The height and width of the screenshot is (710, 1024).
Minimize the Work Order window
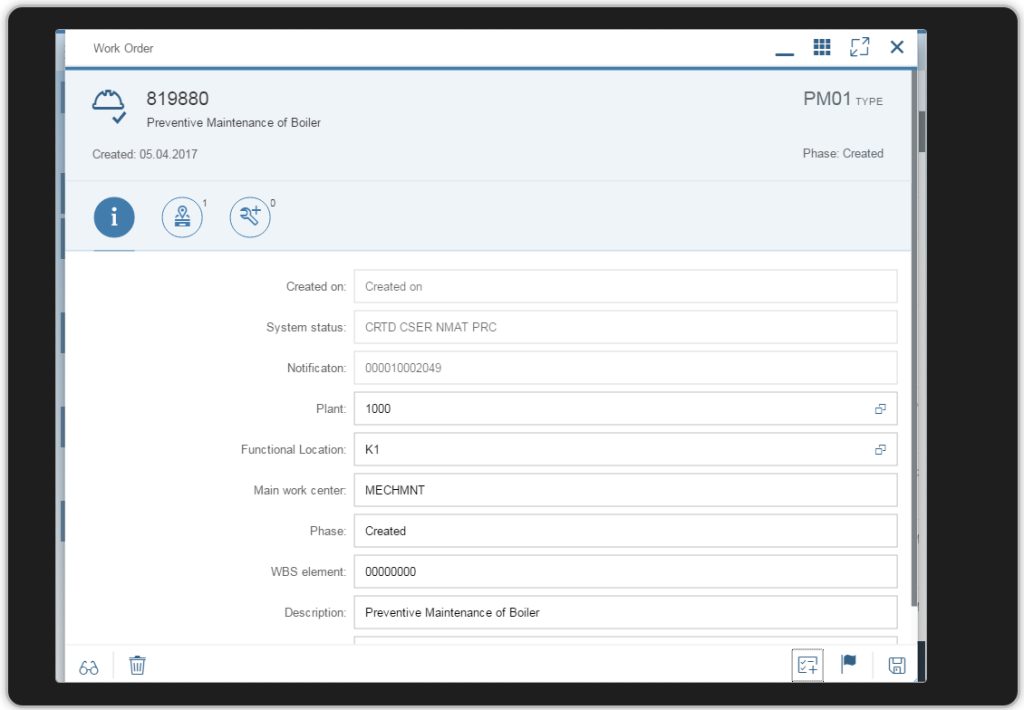click(x=784, y=54)
